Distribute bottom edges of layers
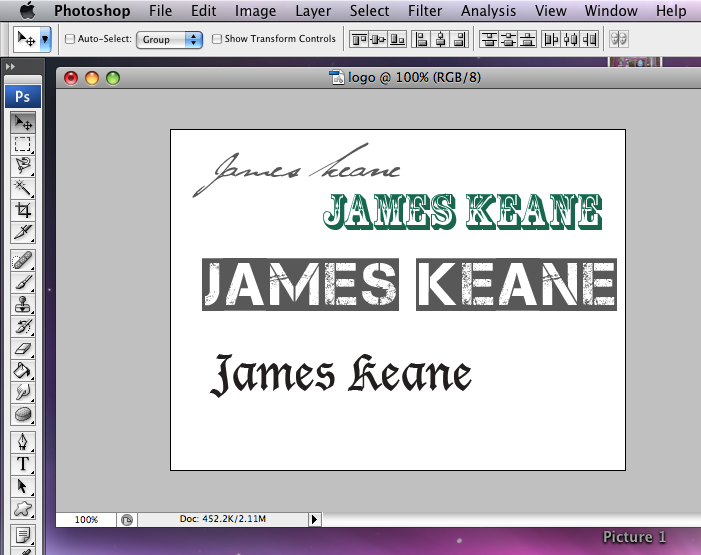This screenshot has width=701, height=555. (x=528, y=39)
